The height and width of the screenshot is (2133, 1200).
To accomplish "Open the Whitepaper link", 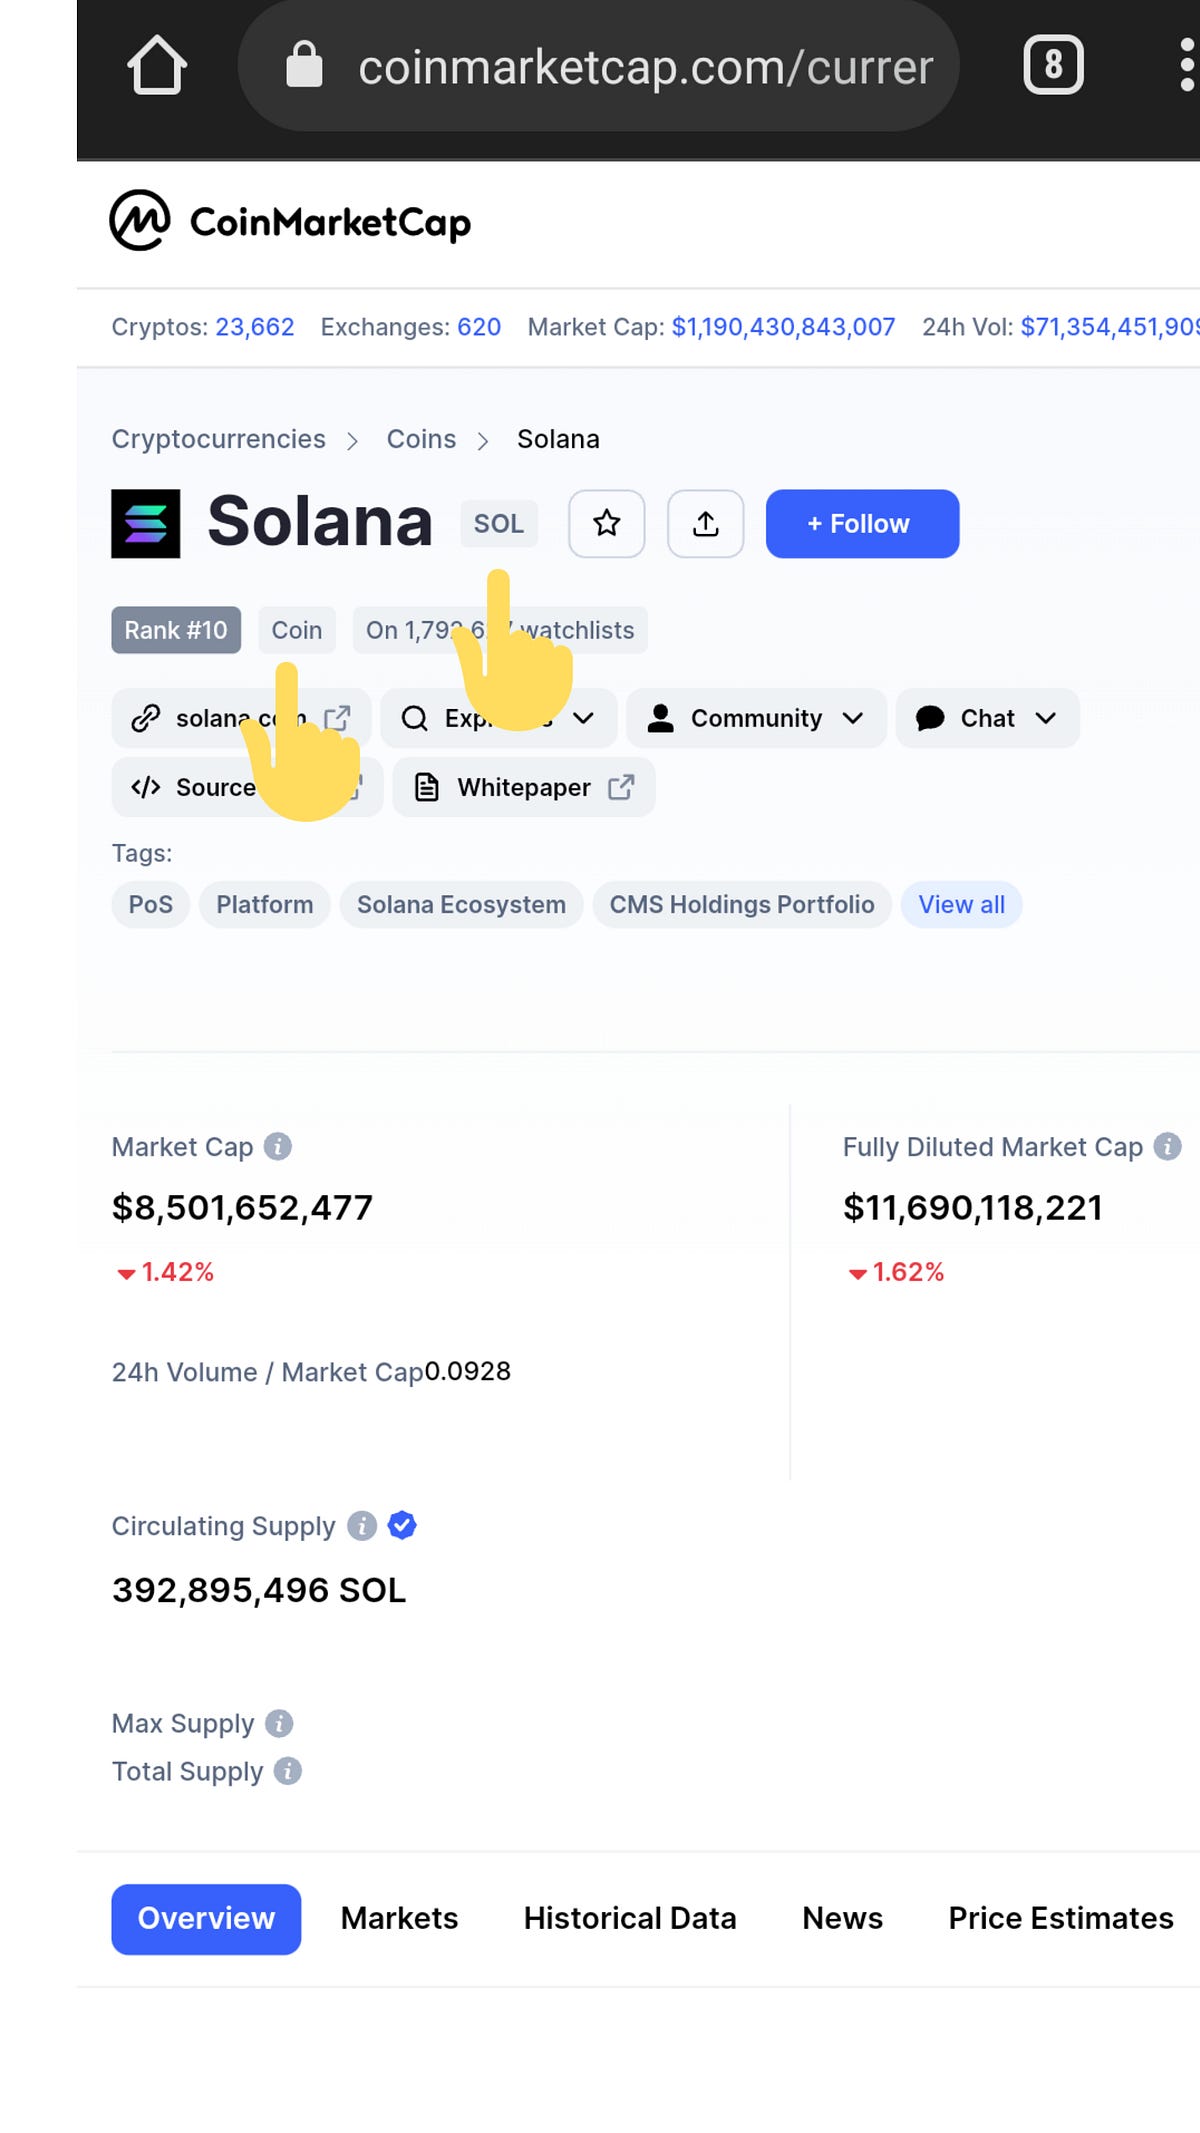I will (524, 787).
